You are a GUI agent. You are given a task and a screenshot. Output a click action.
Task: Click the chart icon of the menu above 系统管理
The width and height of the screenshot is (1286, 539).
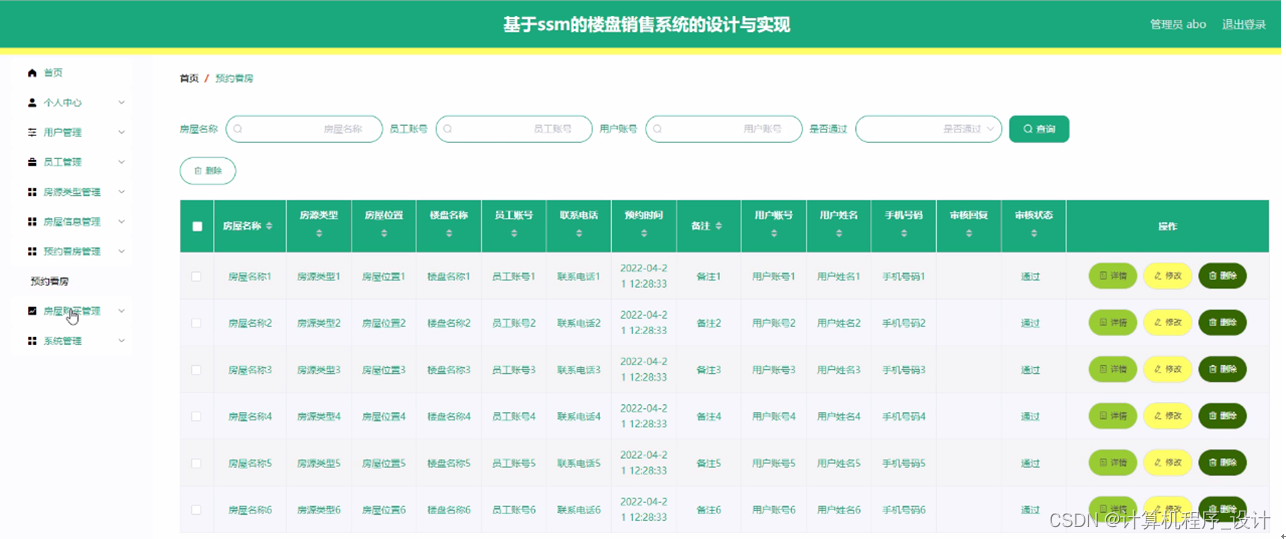click(32, 311)
